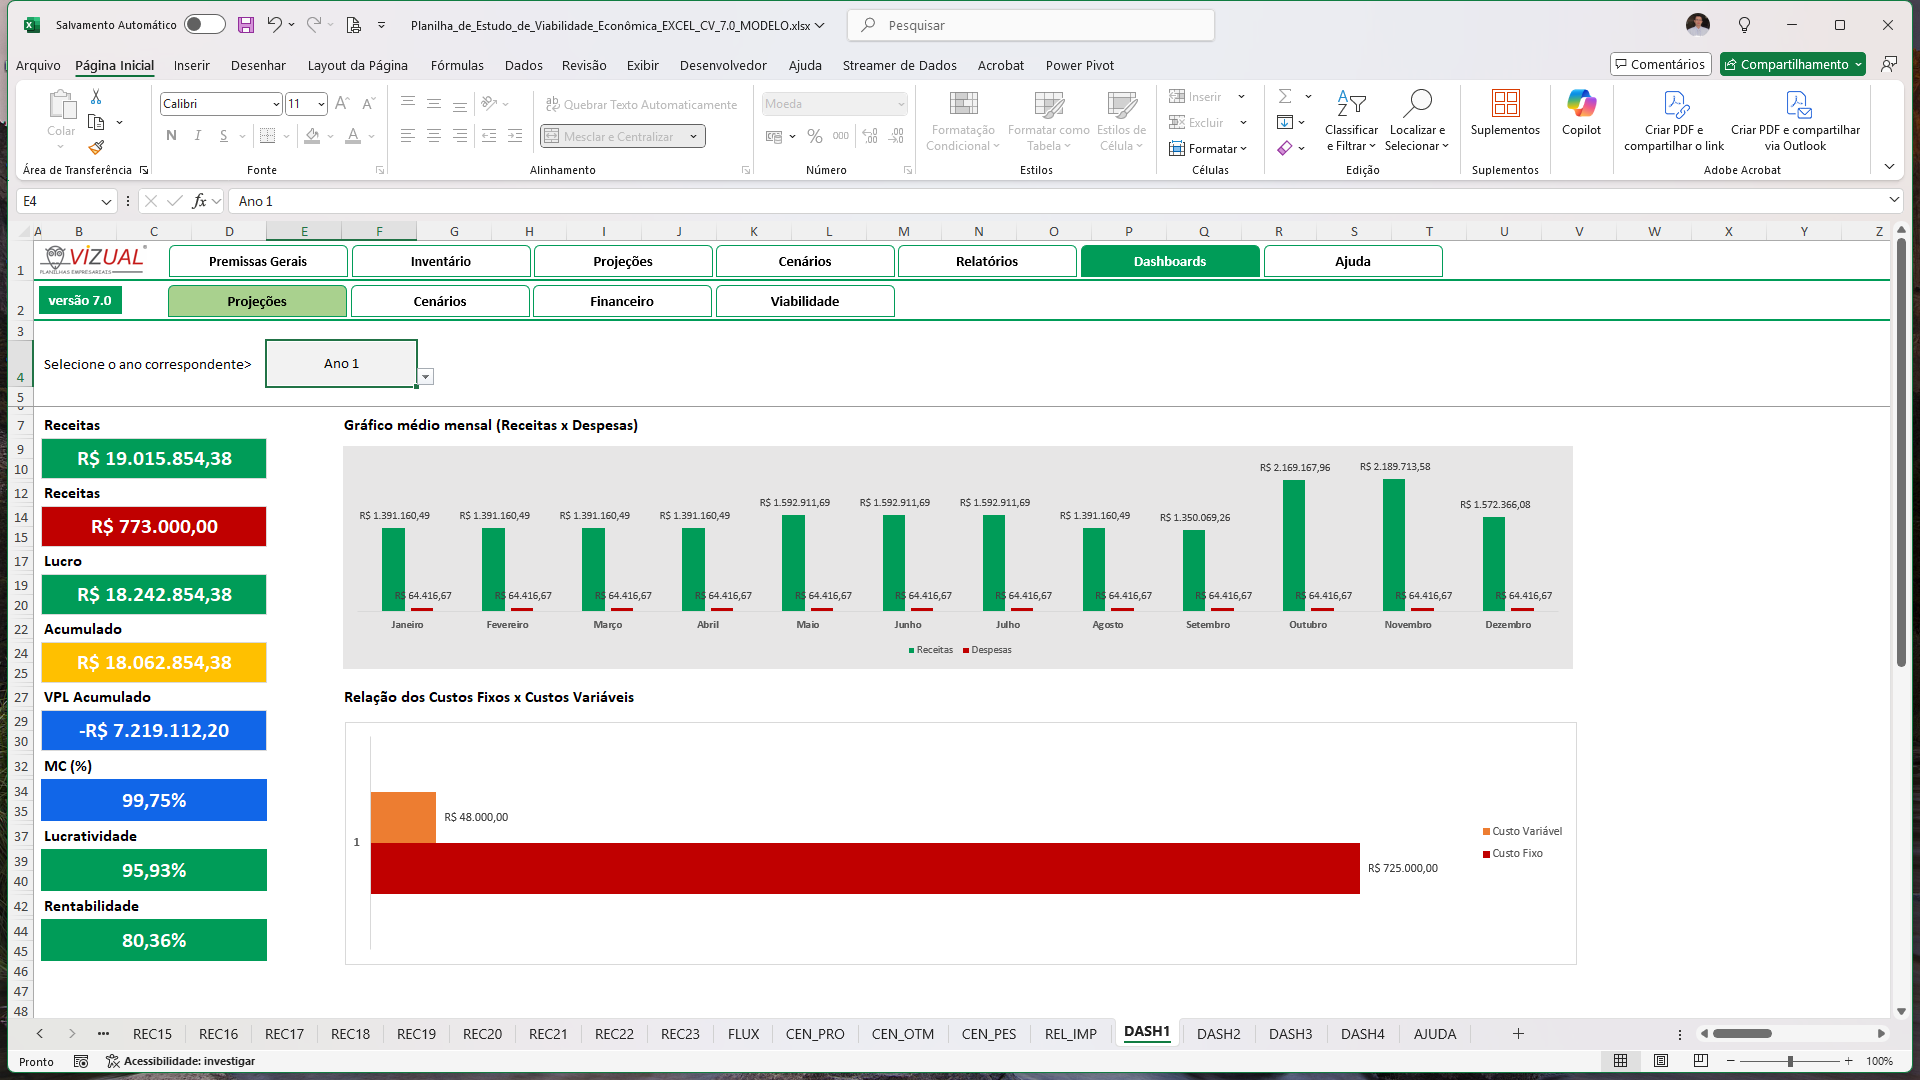This screenshot has height=1080, width=1920.
Task: Center text horizontally alignment icon
Action: (x=434, y=136)
